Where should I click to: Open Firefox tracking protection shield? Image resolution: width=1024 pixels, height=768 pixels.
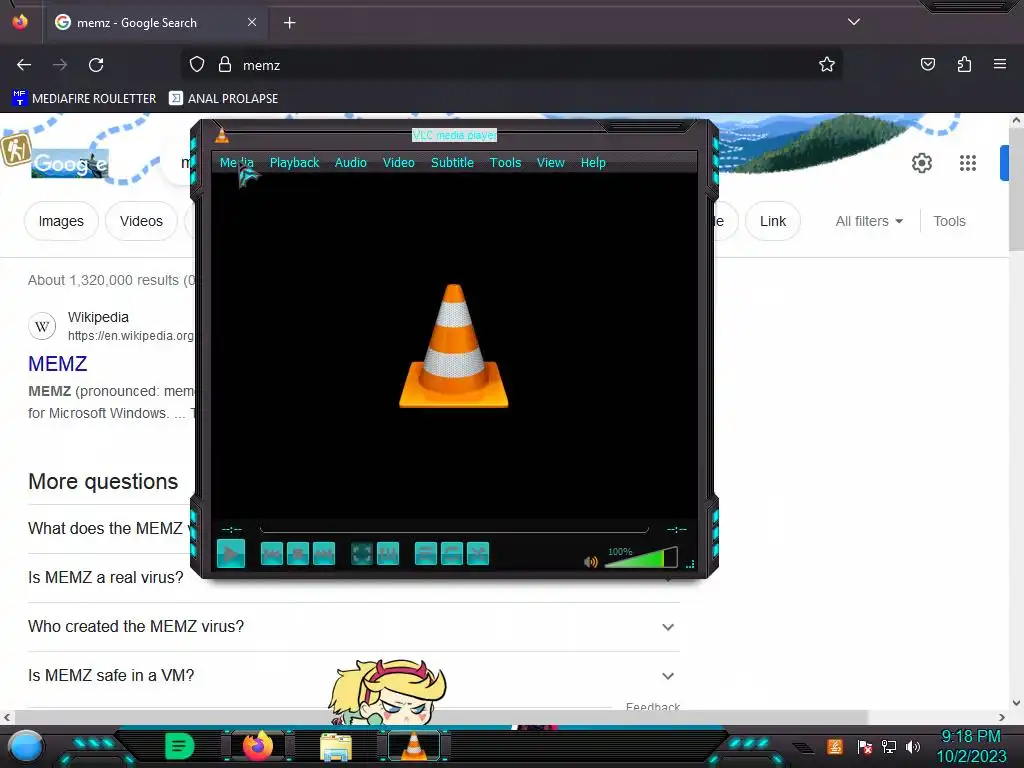(x=197, y=65)
